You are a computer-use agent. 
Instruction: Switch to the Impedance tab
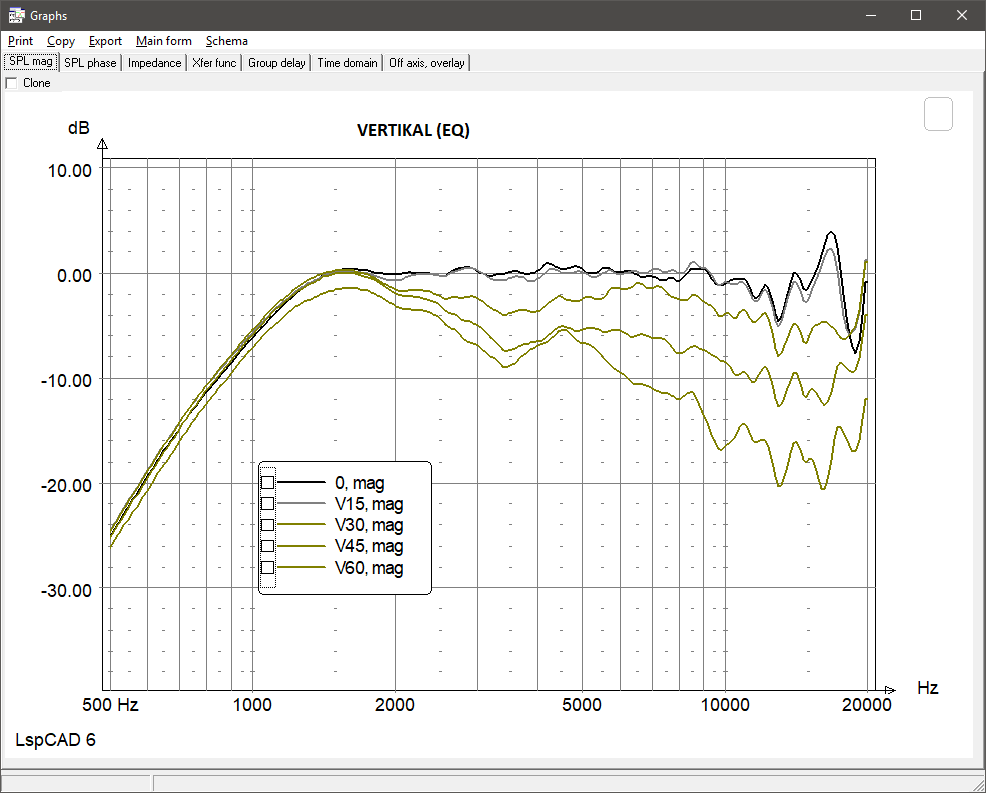click(x=154, y=62)
